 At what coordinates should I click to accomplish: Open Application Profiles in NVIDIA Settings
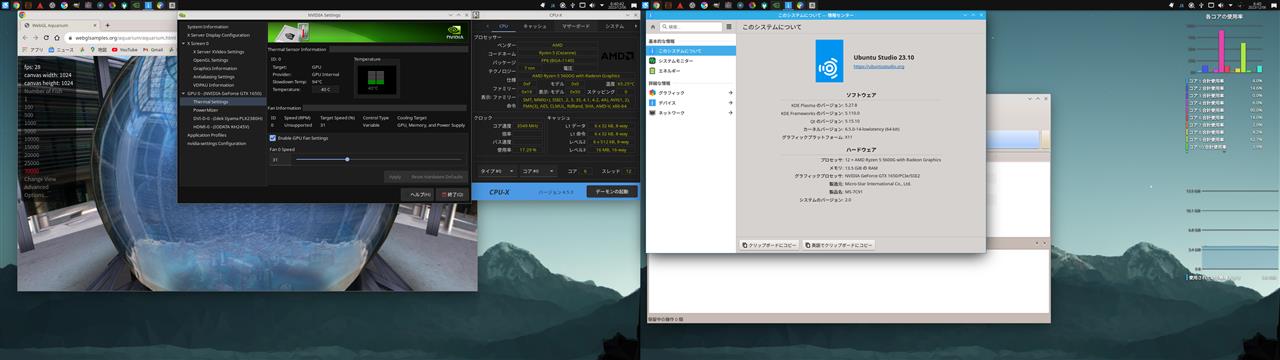206,135
